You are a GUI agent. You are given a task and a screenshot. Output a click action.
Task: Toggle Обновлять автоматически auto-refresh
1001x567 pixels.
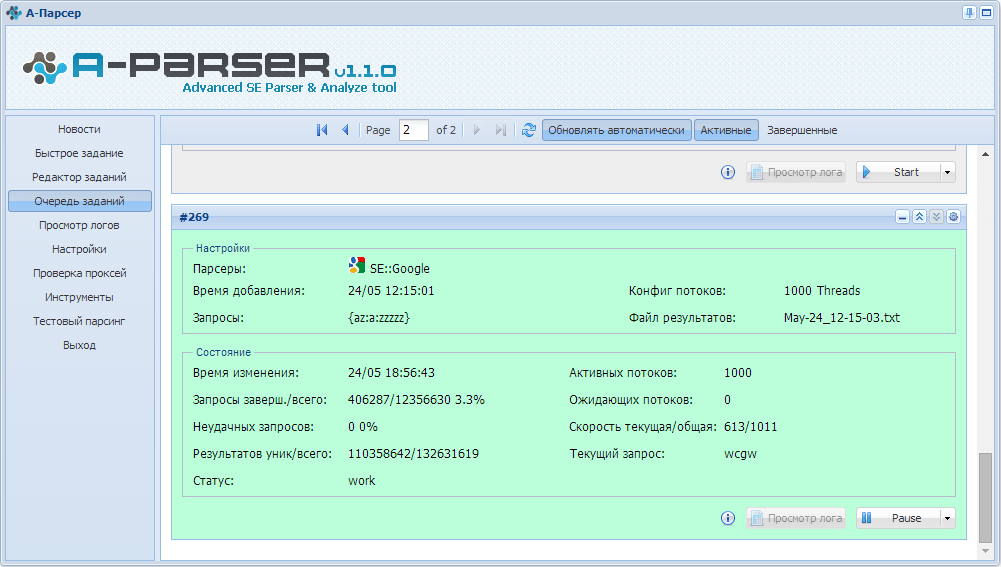pyautogui.click(x=616, y=130)
